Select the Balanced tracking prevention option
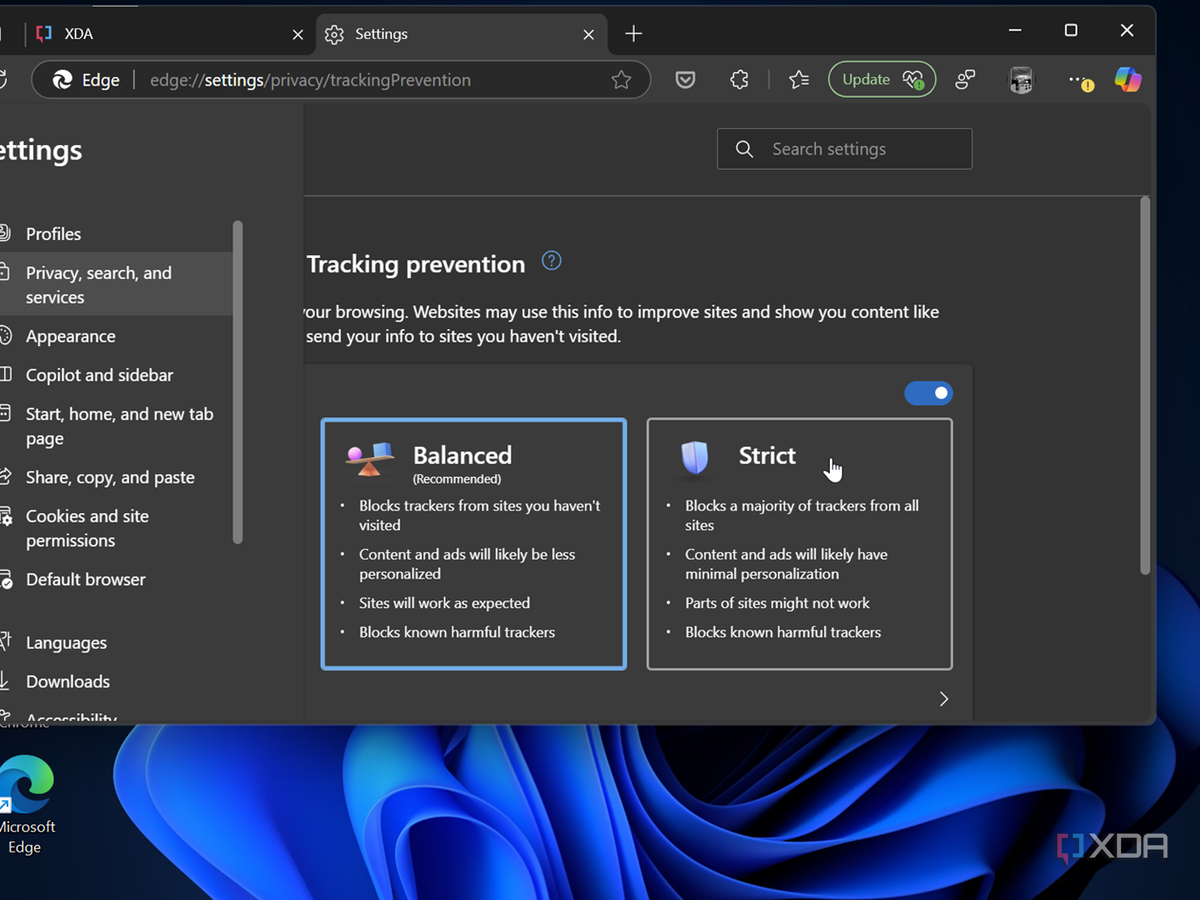This screenshot has height=900, width=1200. 473,543
